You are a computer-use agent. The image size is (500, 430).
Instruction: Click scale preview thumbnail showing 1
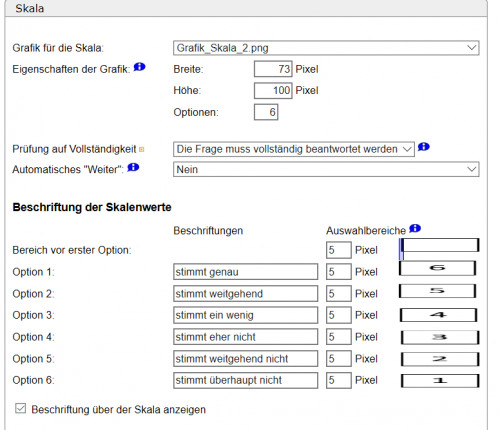[440, 380]
